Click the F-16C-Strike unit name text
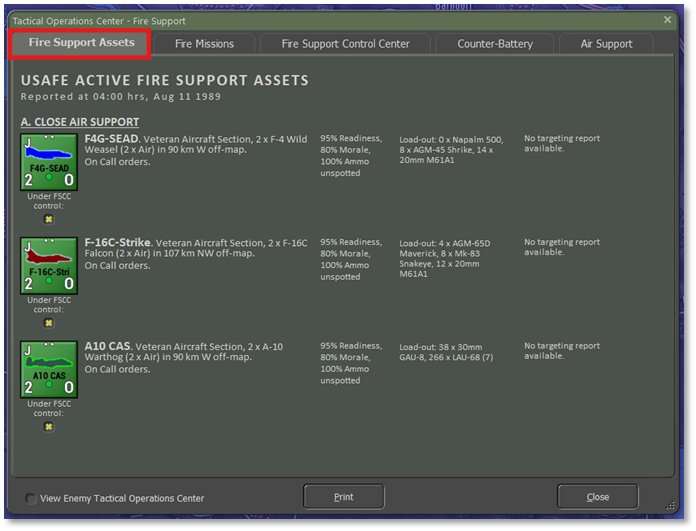696x531 pixels. click(117, 242)
